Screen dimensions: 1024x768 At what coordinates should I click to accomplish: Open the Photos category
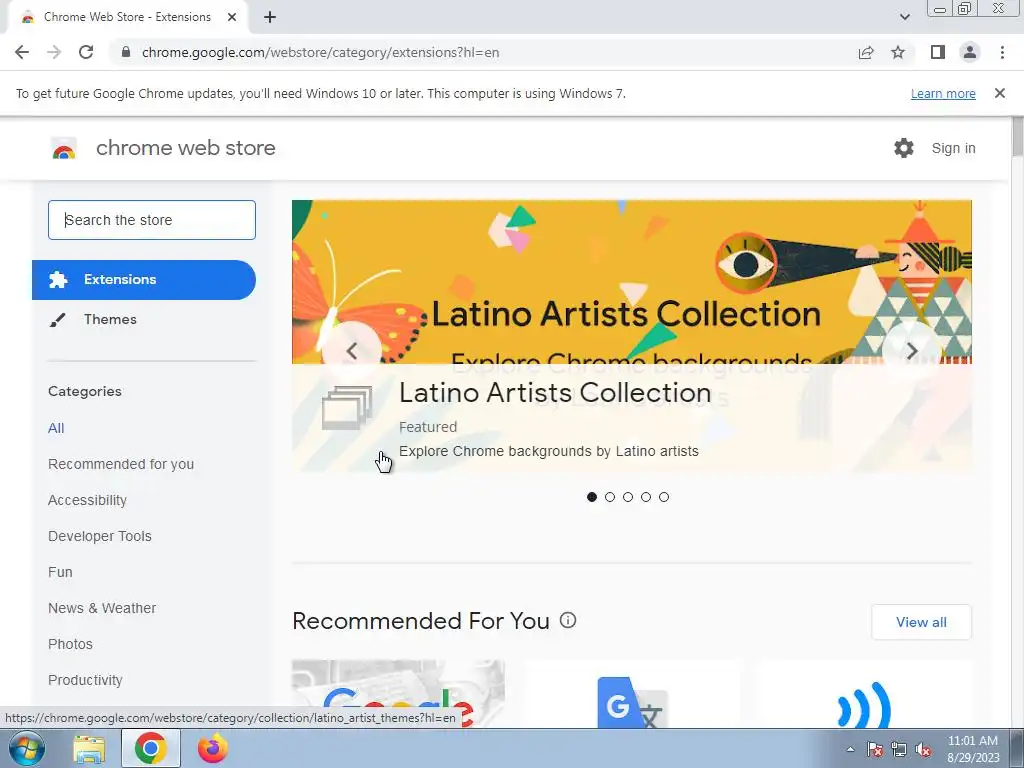tap(71, 644)
